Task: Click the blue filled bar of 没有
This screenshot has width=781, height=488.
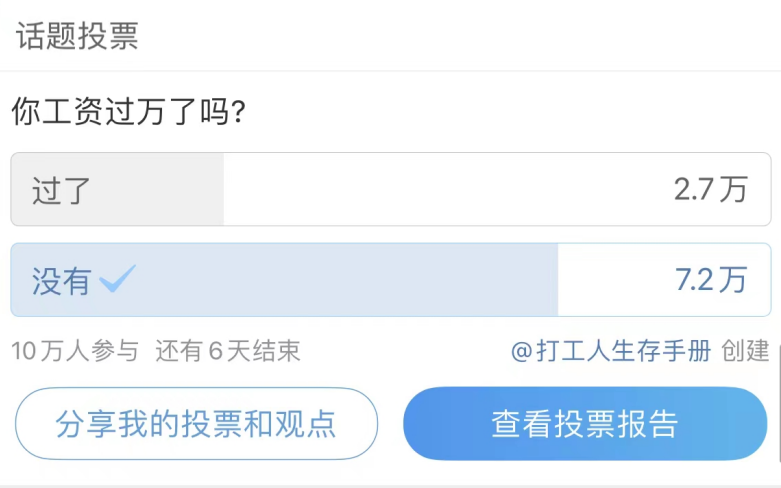Action: point(284,280)
